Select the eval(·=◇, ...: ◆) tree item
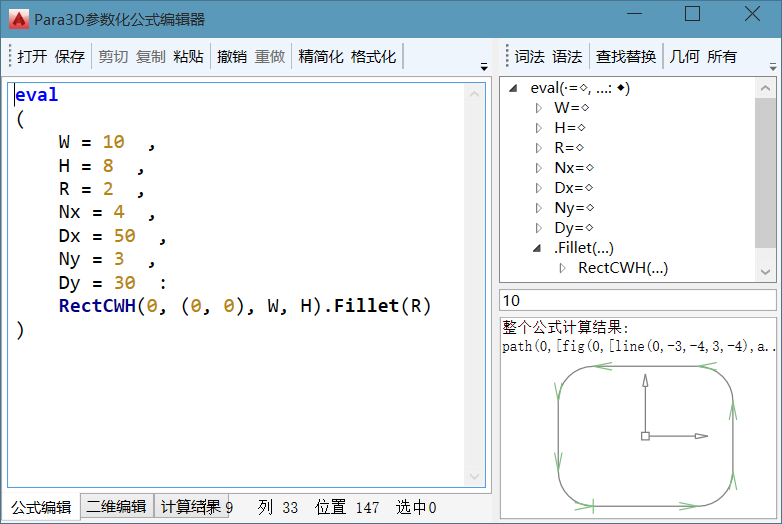Viewport: 782px width, 524px height. 580,88
